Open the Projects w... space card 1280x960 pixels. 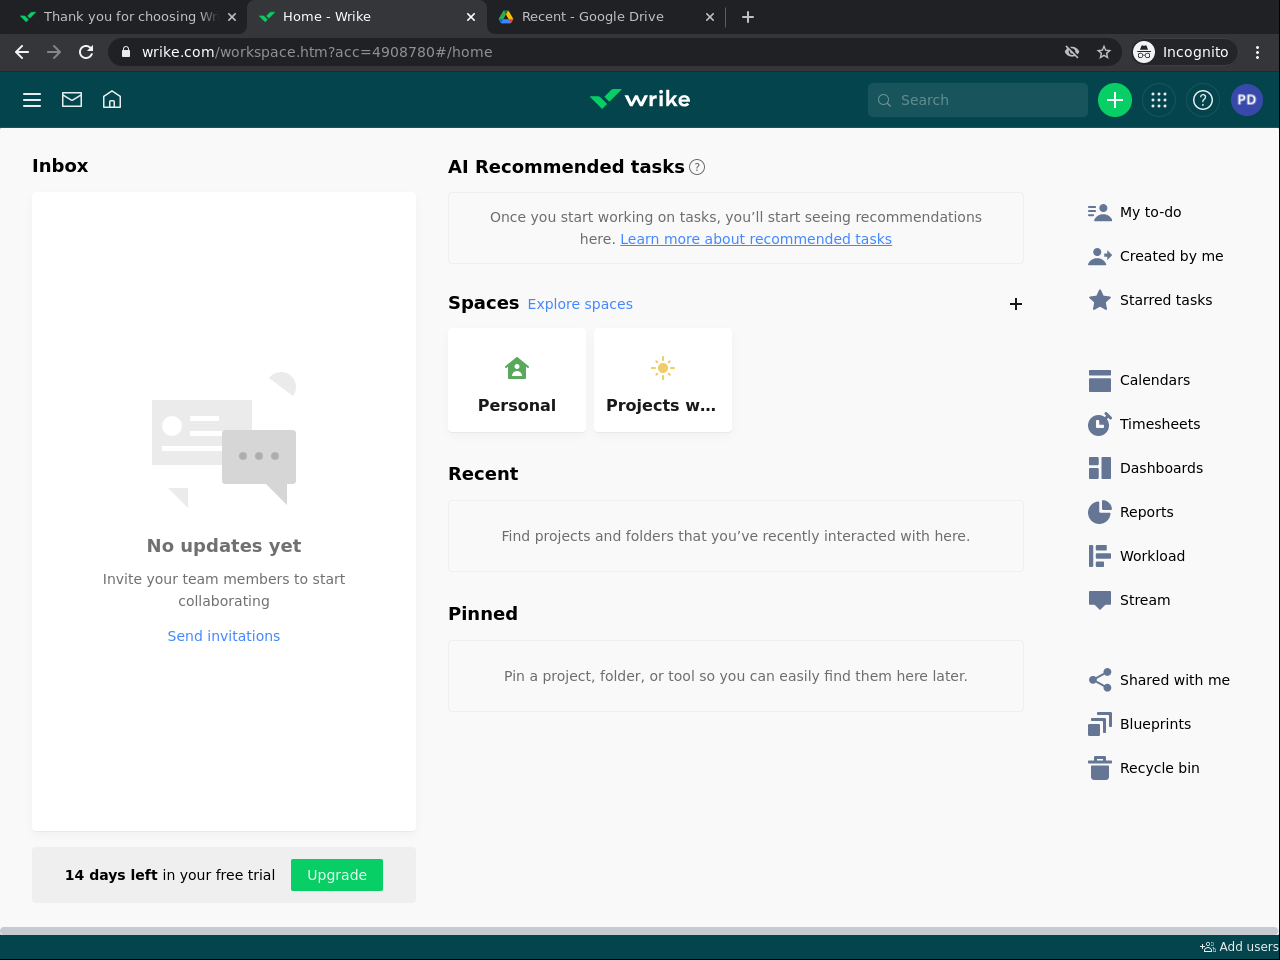click(x=663, y=380)
